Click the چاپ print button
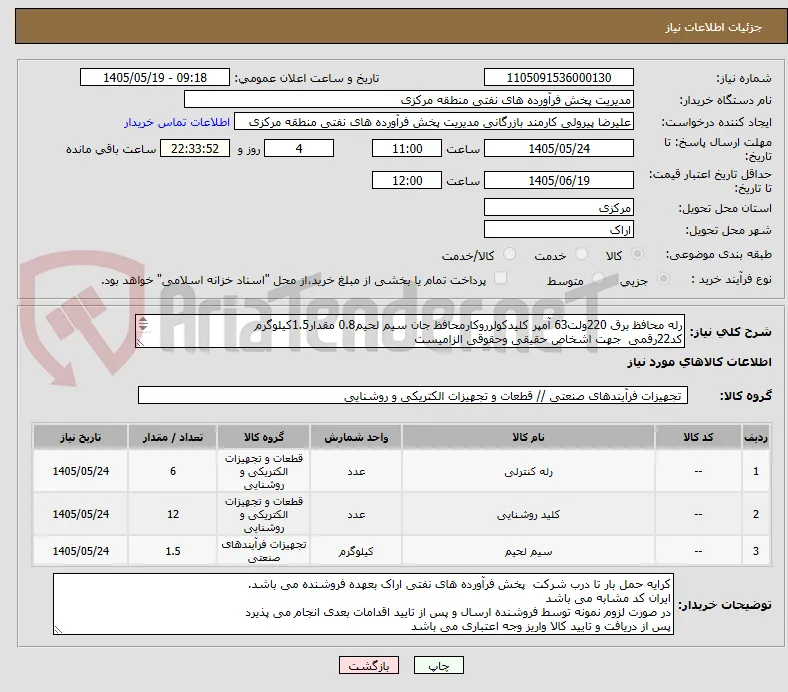This screenshot has width=788, height=692. pyautogui.click(x=438, y=665)
